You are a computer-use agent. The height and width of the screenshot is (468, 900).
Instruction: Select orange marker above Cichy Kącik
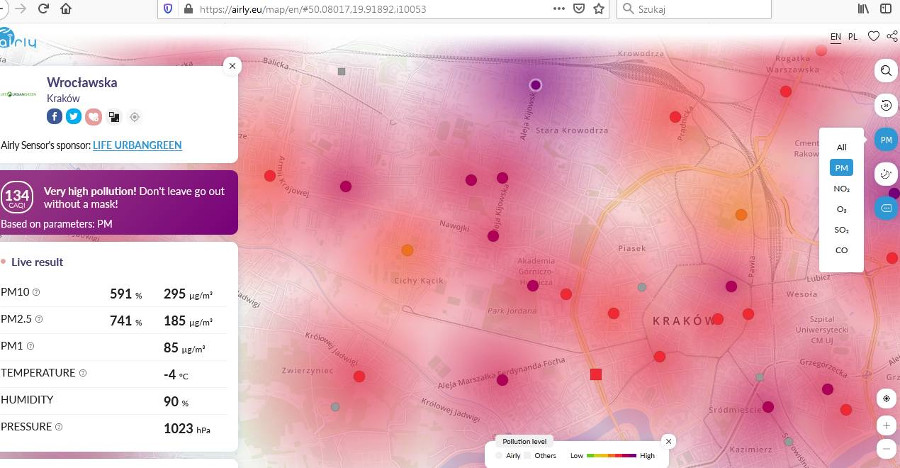(407, 250)
